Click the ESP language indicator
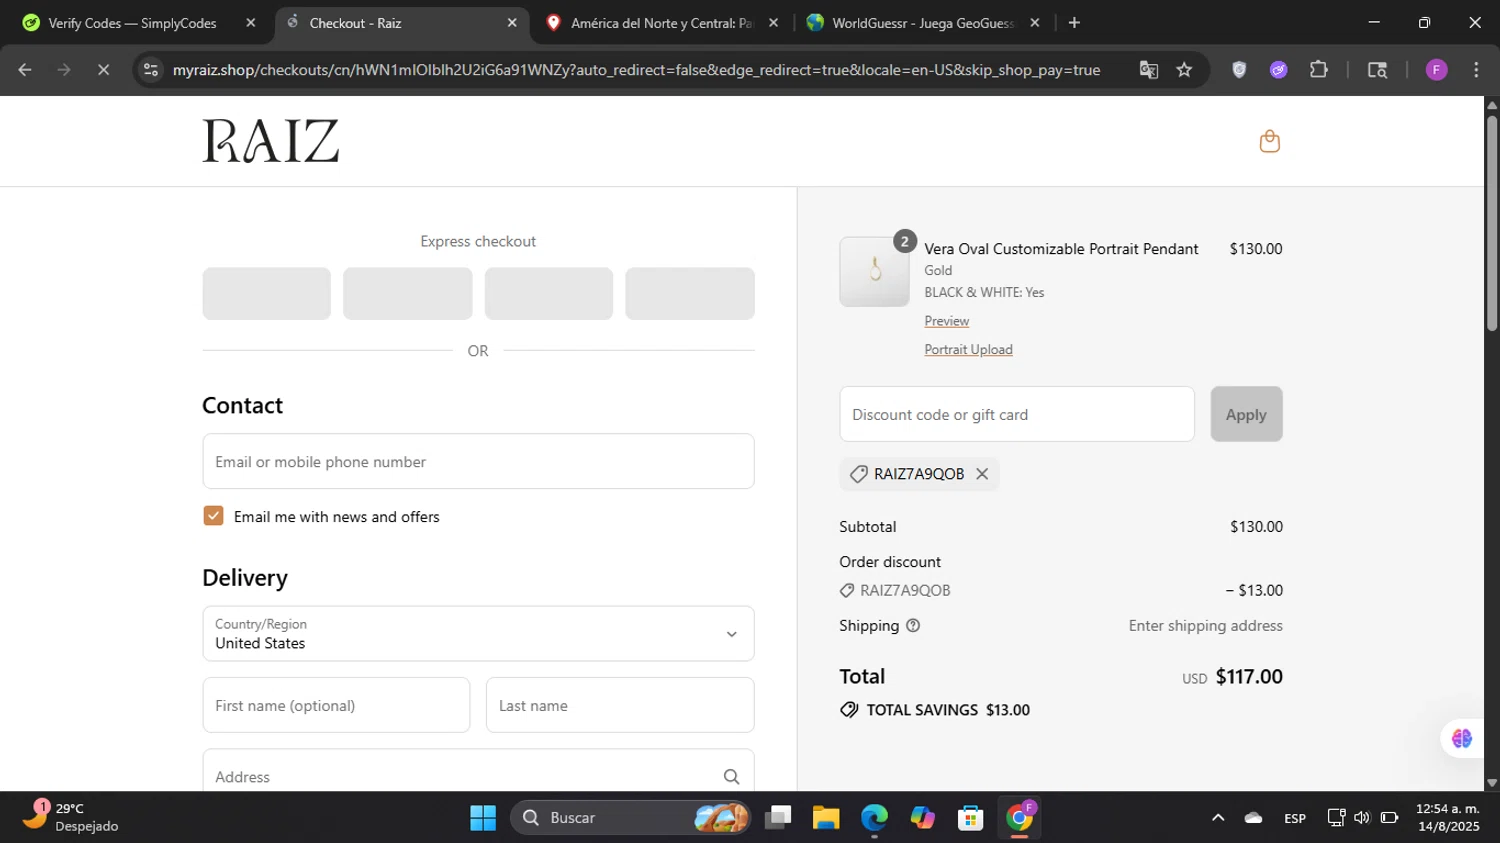1500x843 pixels. click(1294, 818)
